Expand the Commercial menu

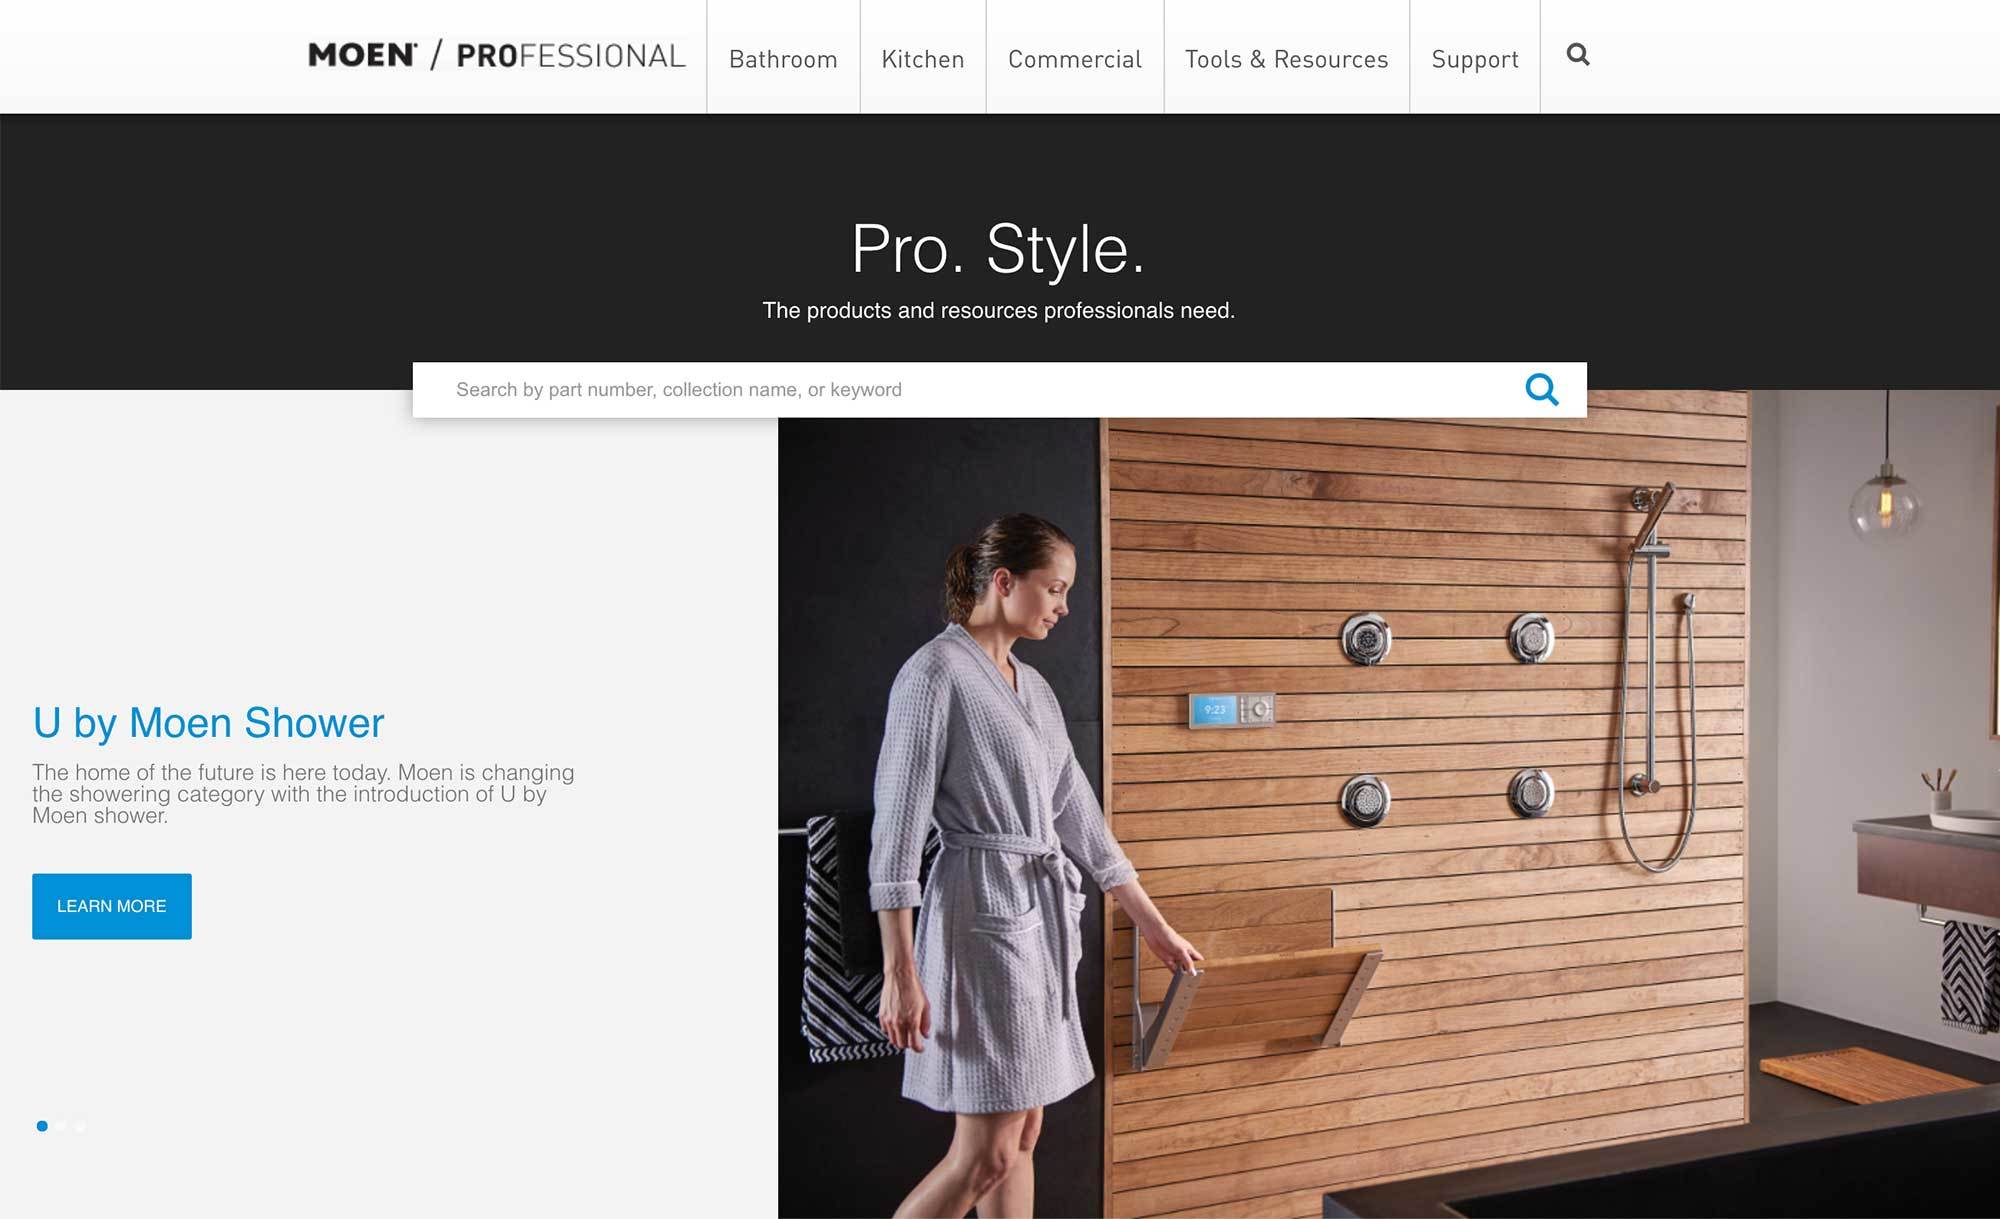[1075, 59]
